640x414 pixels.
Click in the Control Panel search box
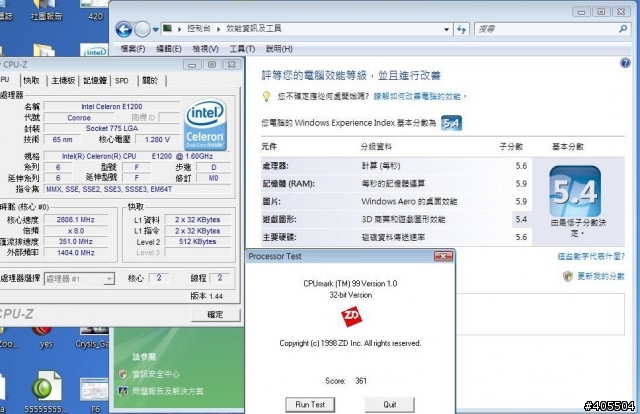coord(547,29)
